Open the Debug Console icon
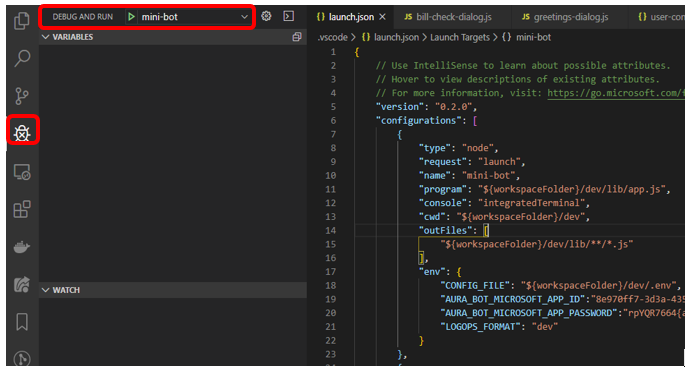Screen dimensions: 690x371 [x=289, y=16]
